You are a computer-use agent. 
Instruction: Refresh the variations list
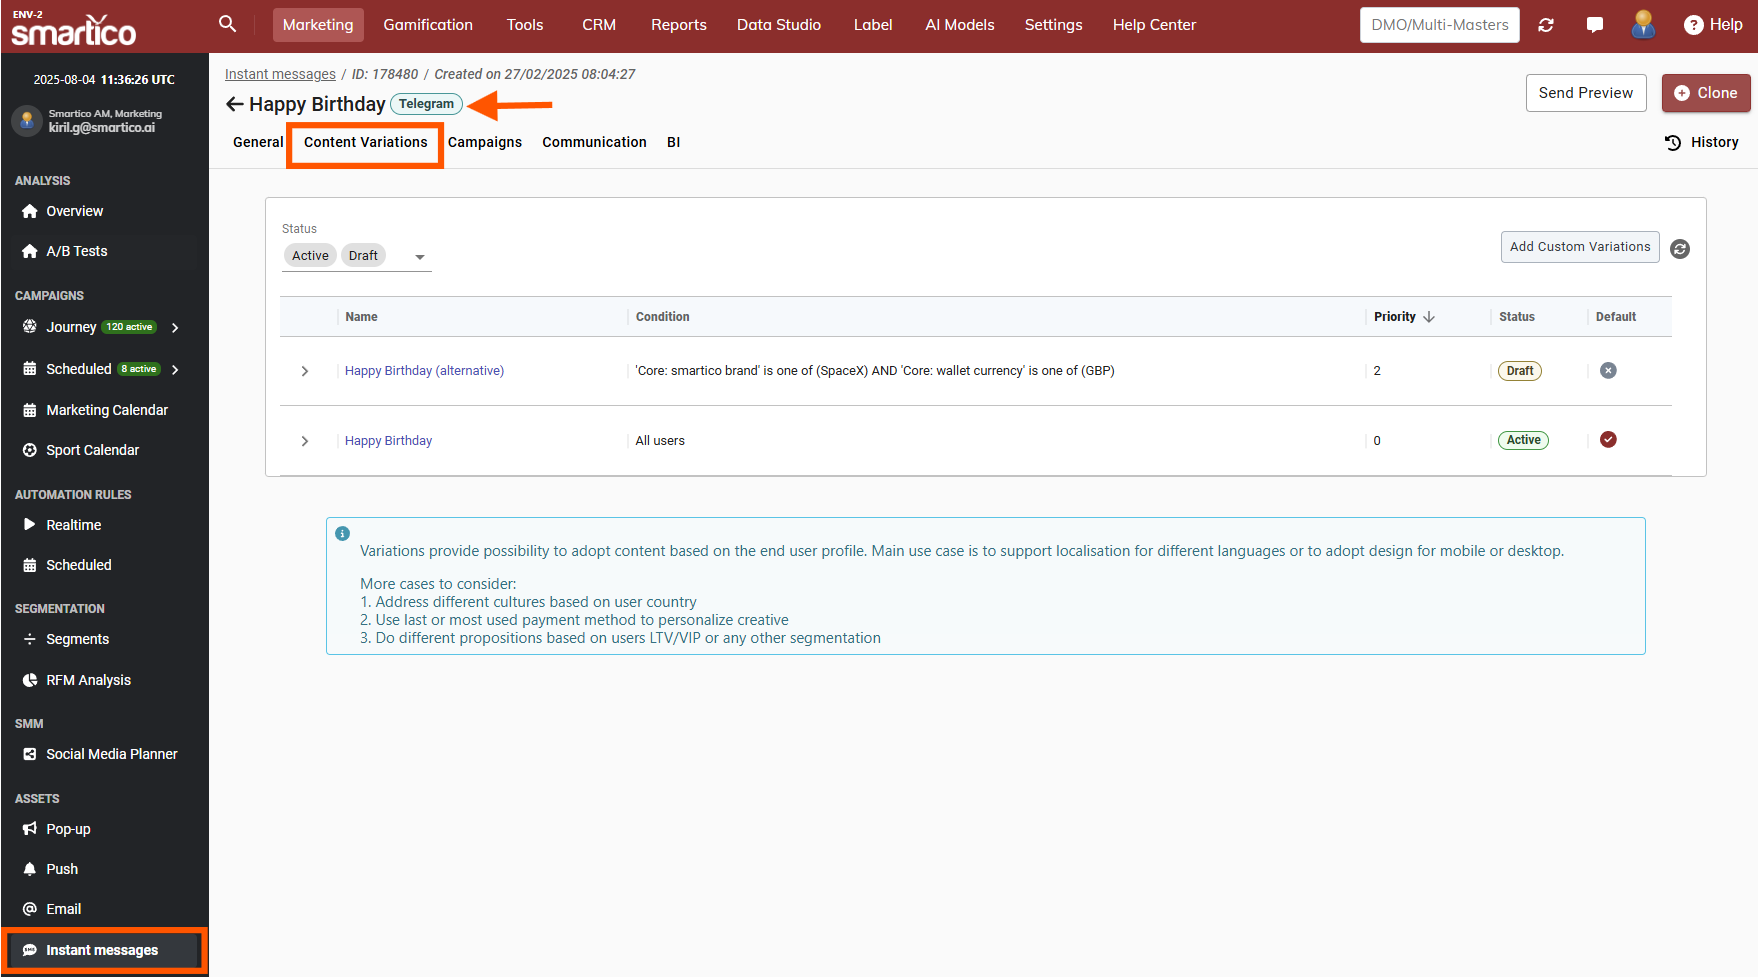[x=1680, y=249]
